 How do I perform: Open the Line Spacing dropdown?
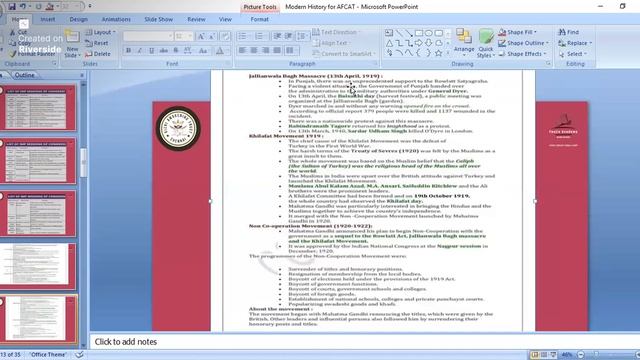(302, 36)
